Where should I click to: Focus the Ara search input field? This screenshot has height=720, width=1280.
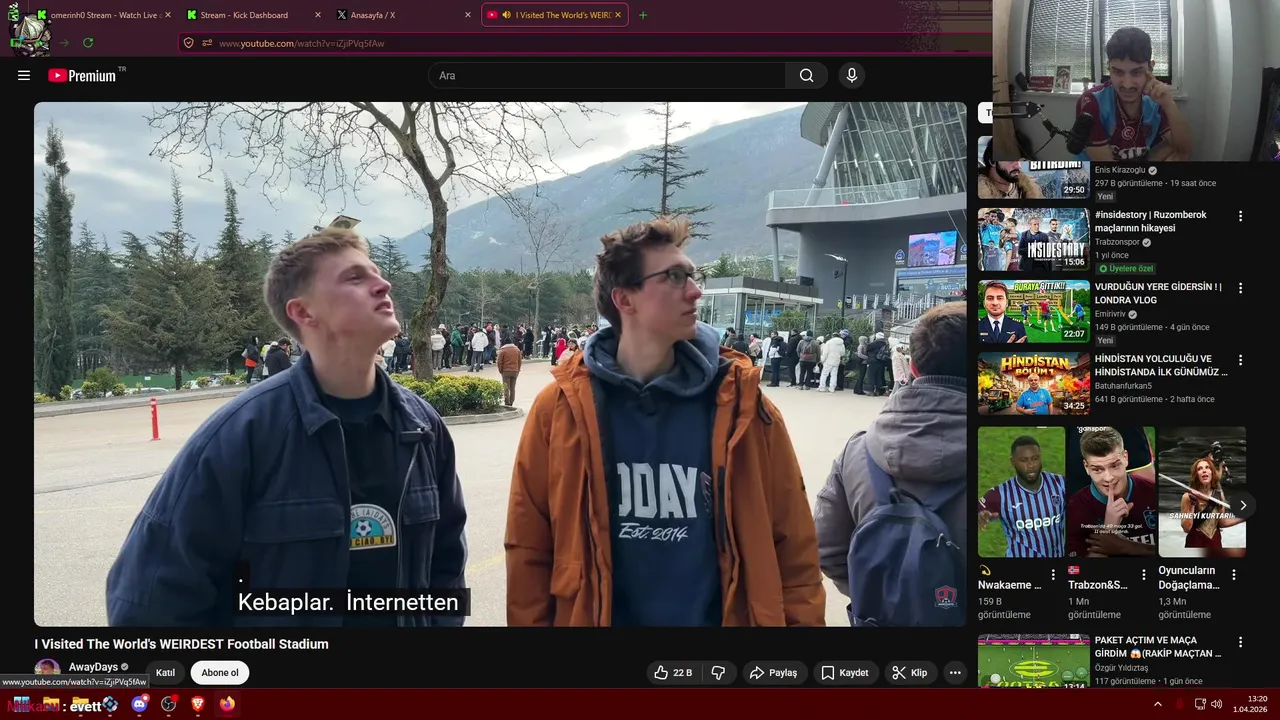tap(607, 75)
